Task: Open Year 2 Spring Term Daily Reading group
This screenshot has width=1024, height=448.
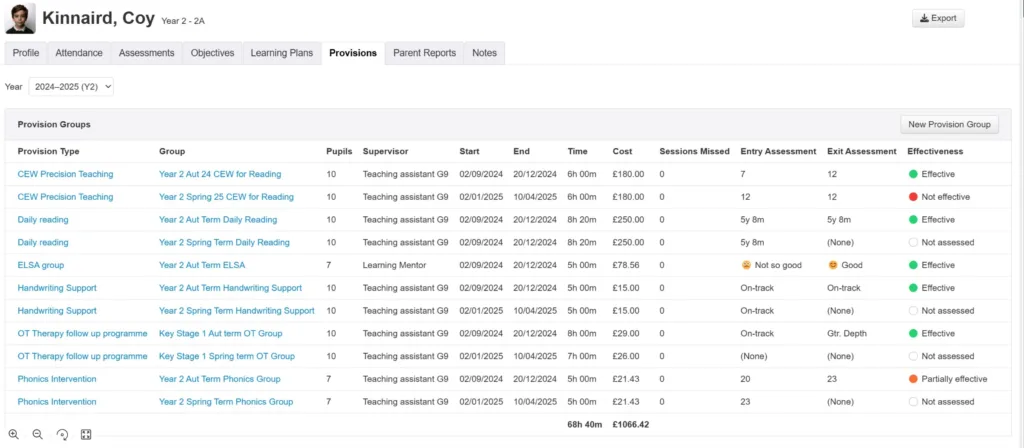Action: 224,242
